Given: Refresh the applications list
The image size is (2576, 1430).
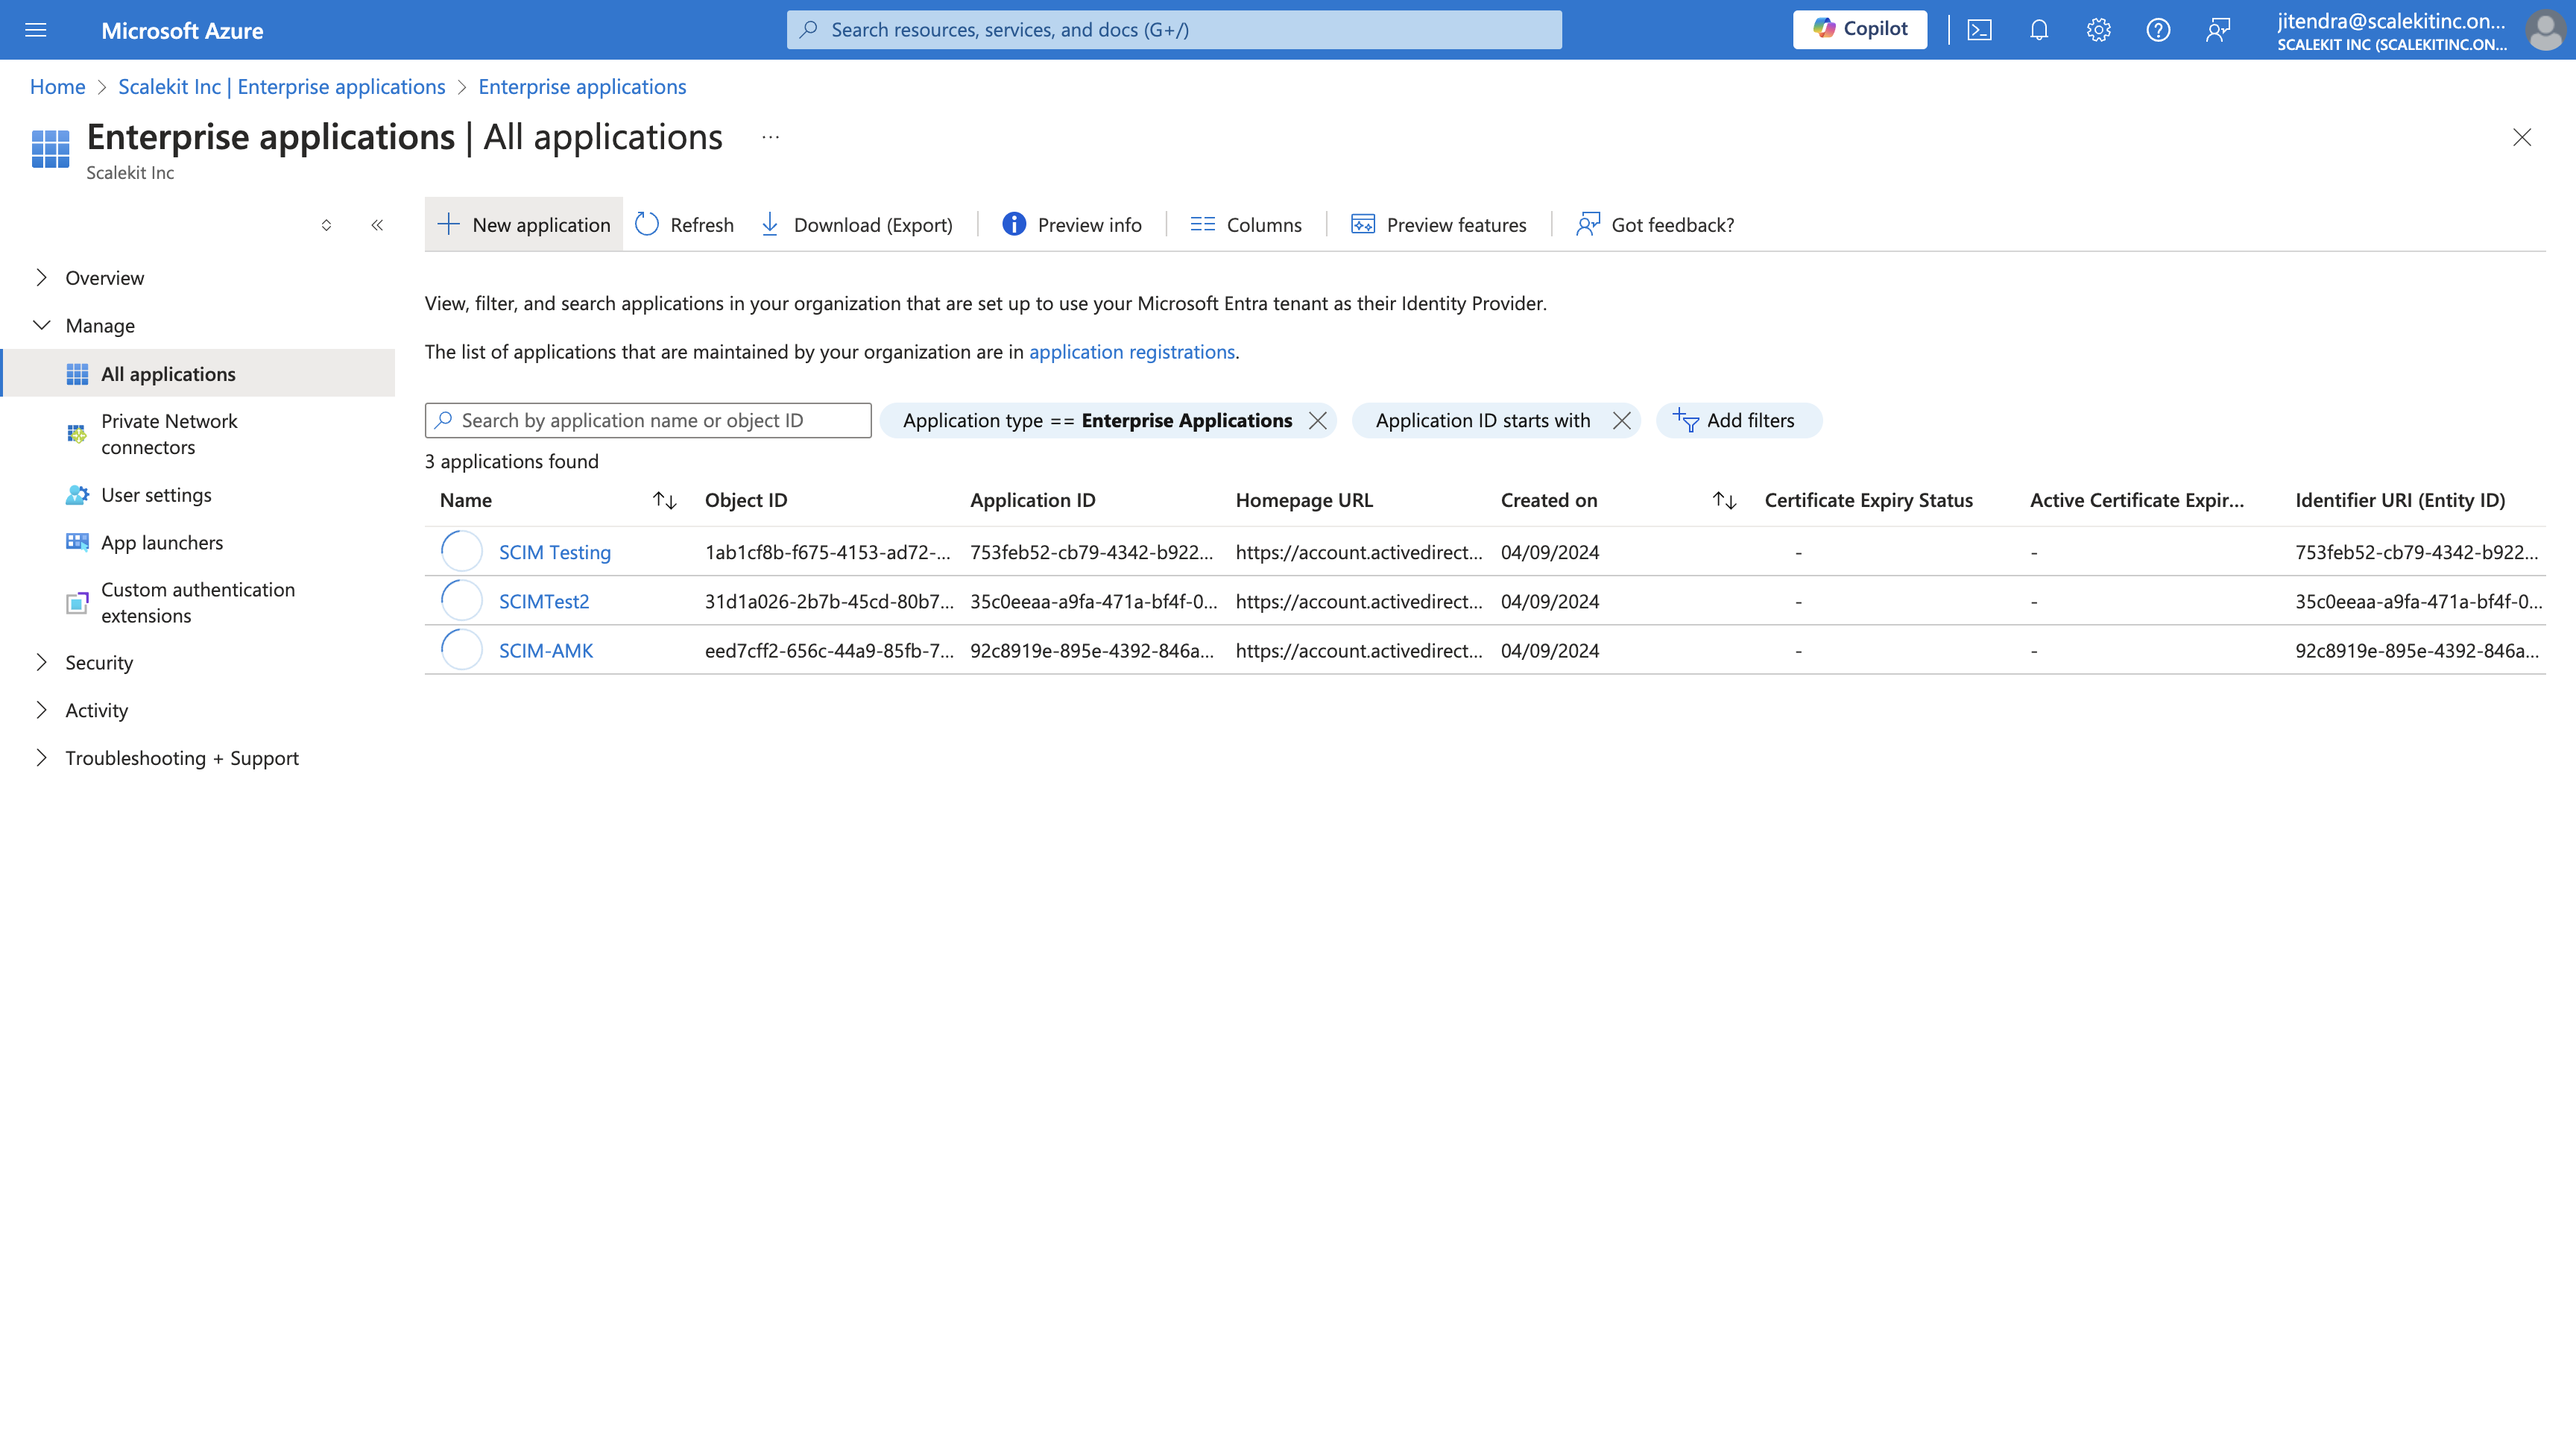Looking at the screenshot, I should [684, 224].
